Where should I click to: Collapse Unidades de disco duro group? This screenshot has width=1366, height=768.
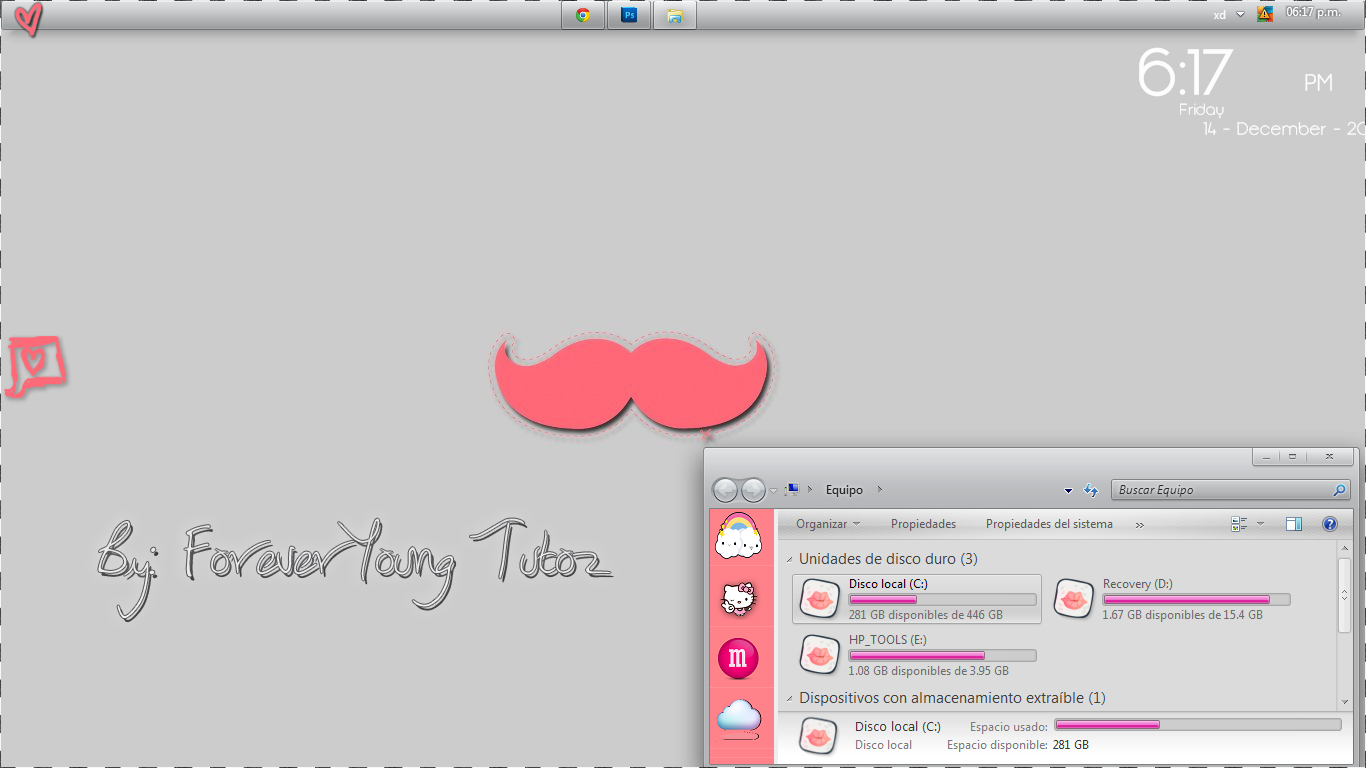pos(790,560)
